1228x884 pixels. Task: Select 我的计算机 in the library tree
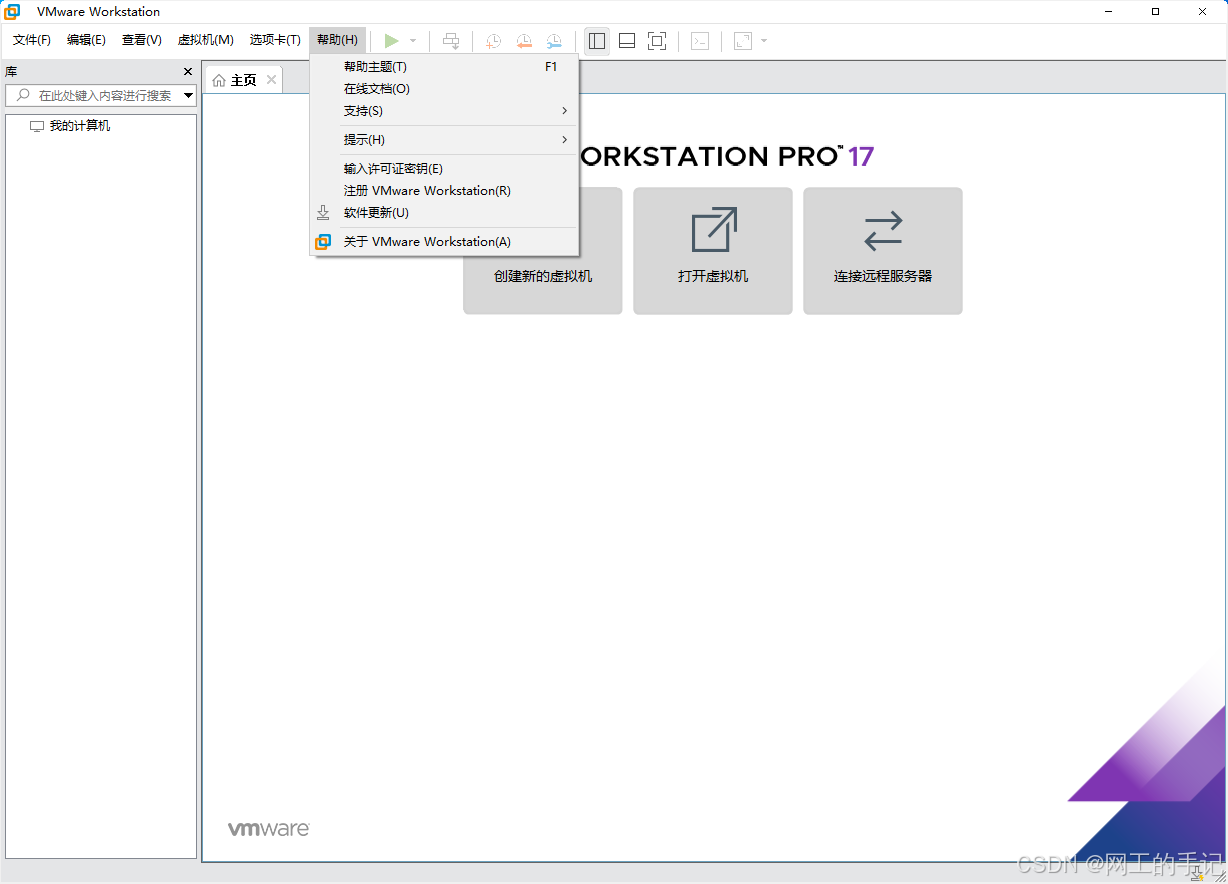tap(80, 126)
